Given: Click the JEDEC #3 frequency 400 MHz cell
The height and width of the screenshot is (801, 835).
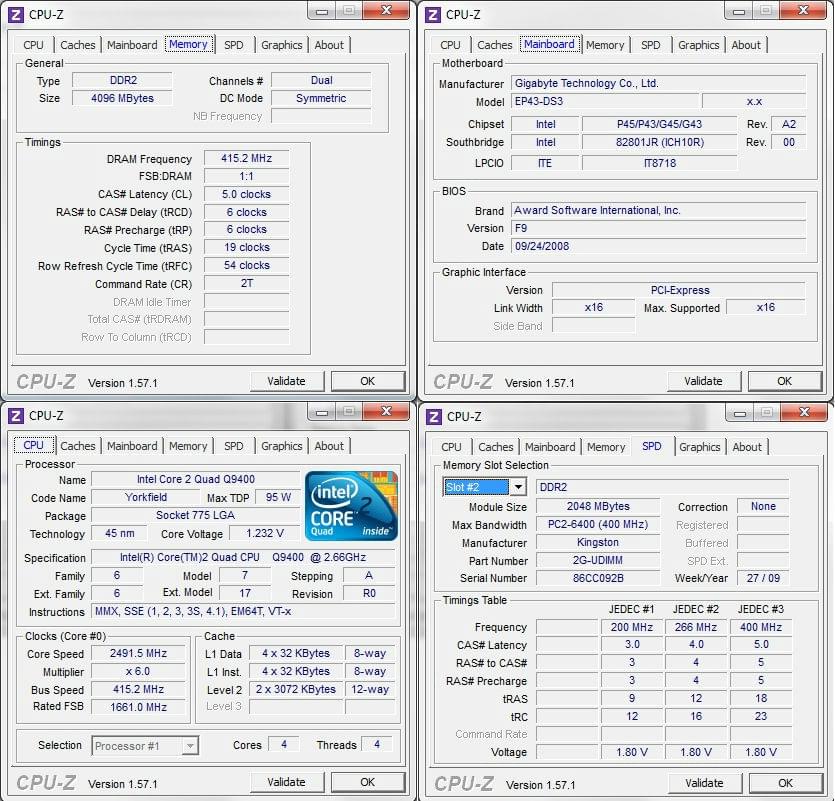Looking at the screenshot, I should (x=761, y=627).
